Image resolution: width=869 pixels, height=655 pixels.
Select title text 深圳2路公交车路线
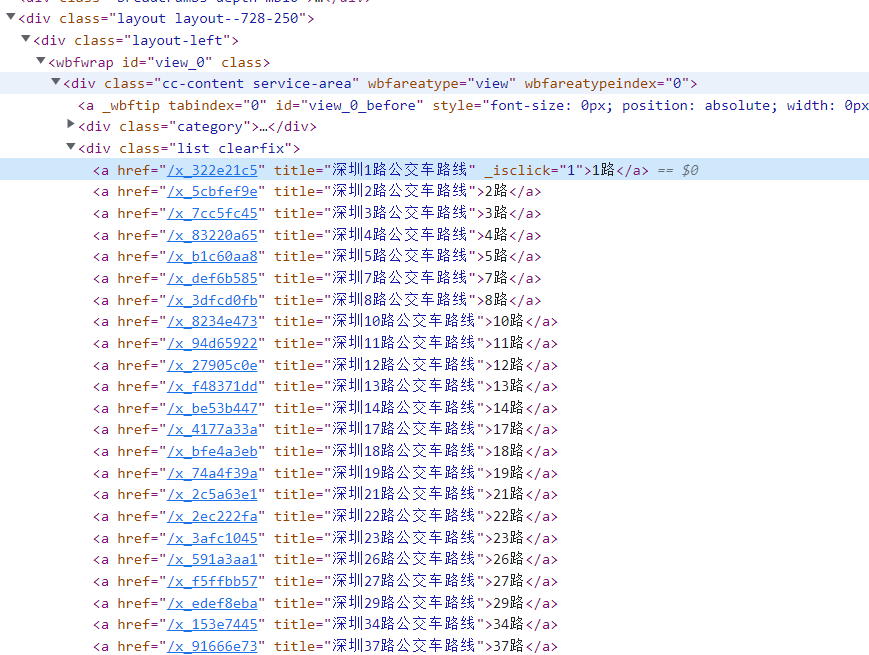[400, 191]
